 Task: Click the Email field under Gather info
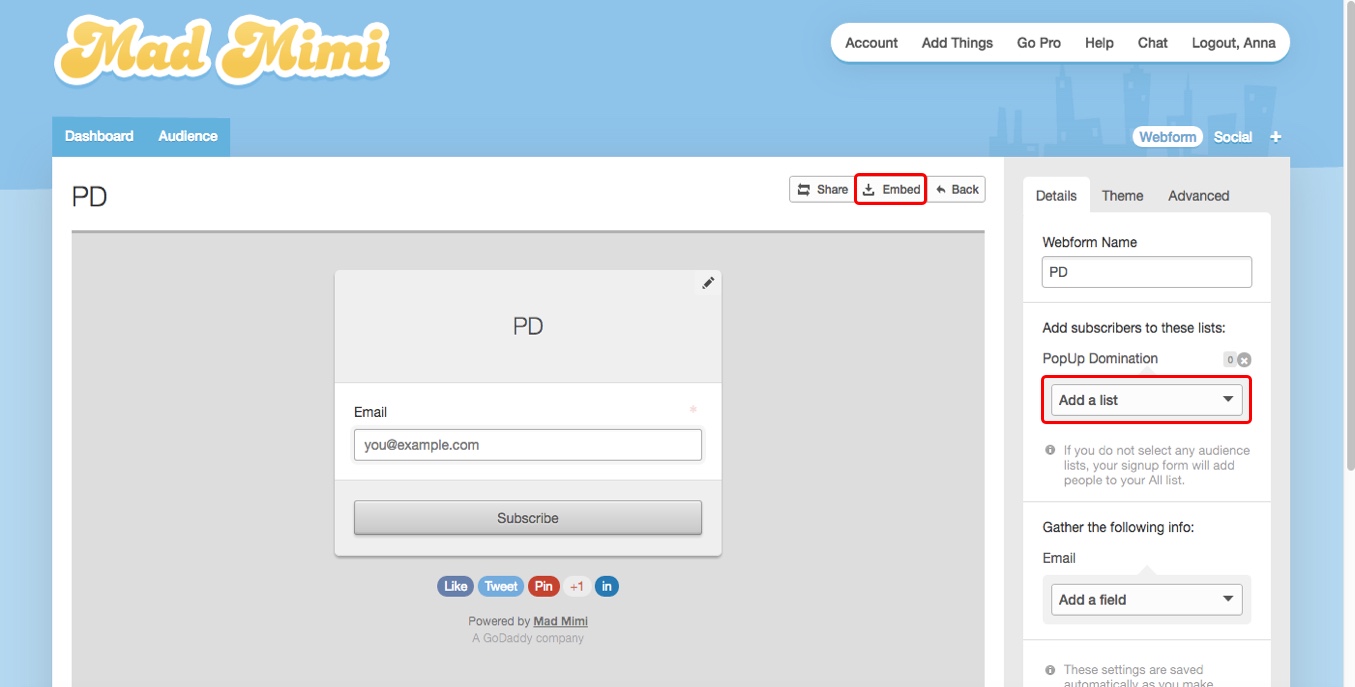[x=1059, y=558]
